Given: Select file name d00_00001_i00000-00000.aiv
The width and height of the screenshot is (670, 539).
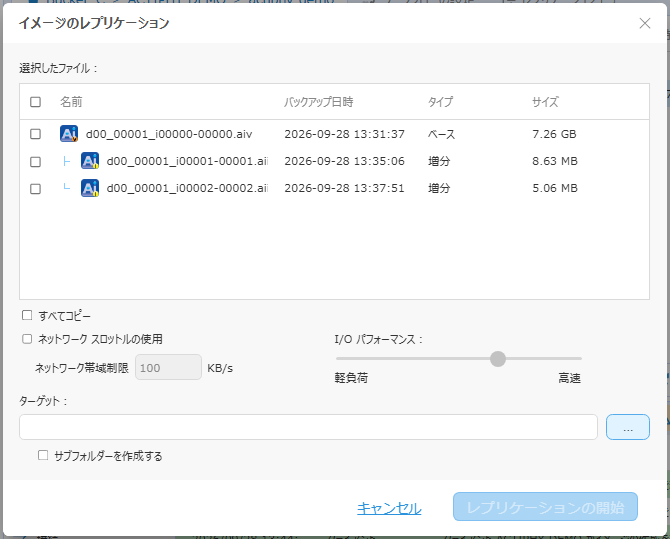Looking at the screenshot, I should pos(169,134).
